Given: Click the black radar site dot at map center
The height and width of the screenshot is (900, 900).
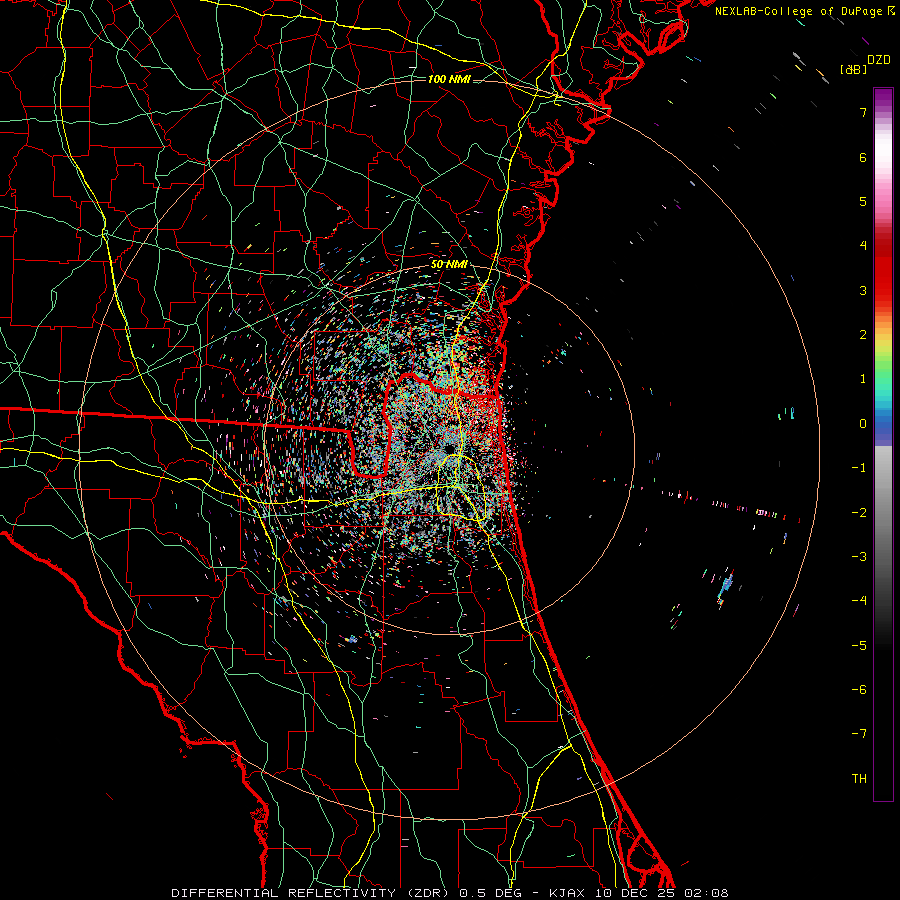Looking at the screenshot, I should (x=449, y=448).
